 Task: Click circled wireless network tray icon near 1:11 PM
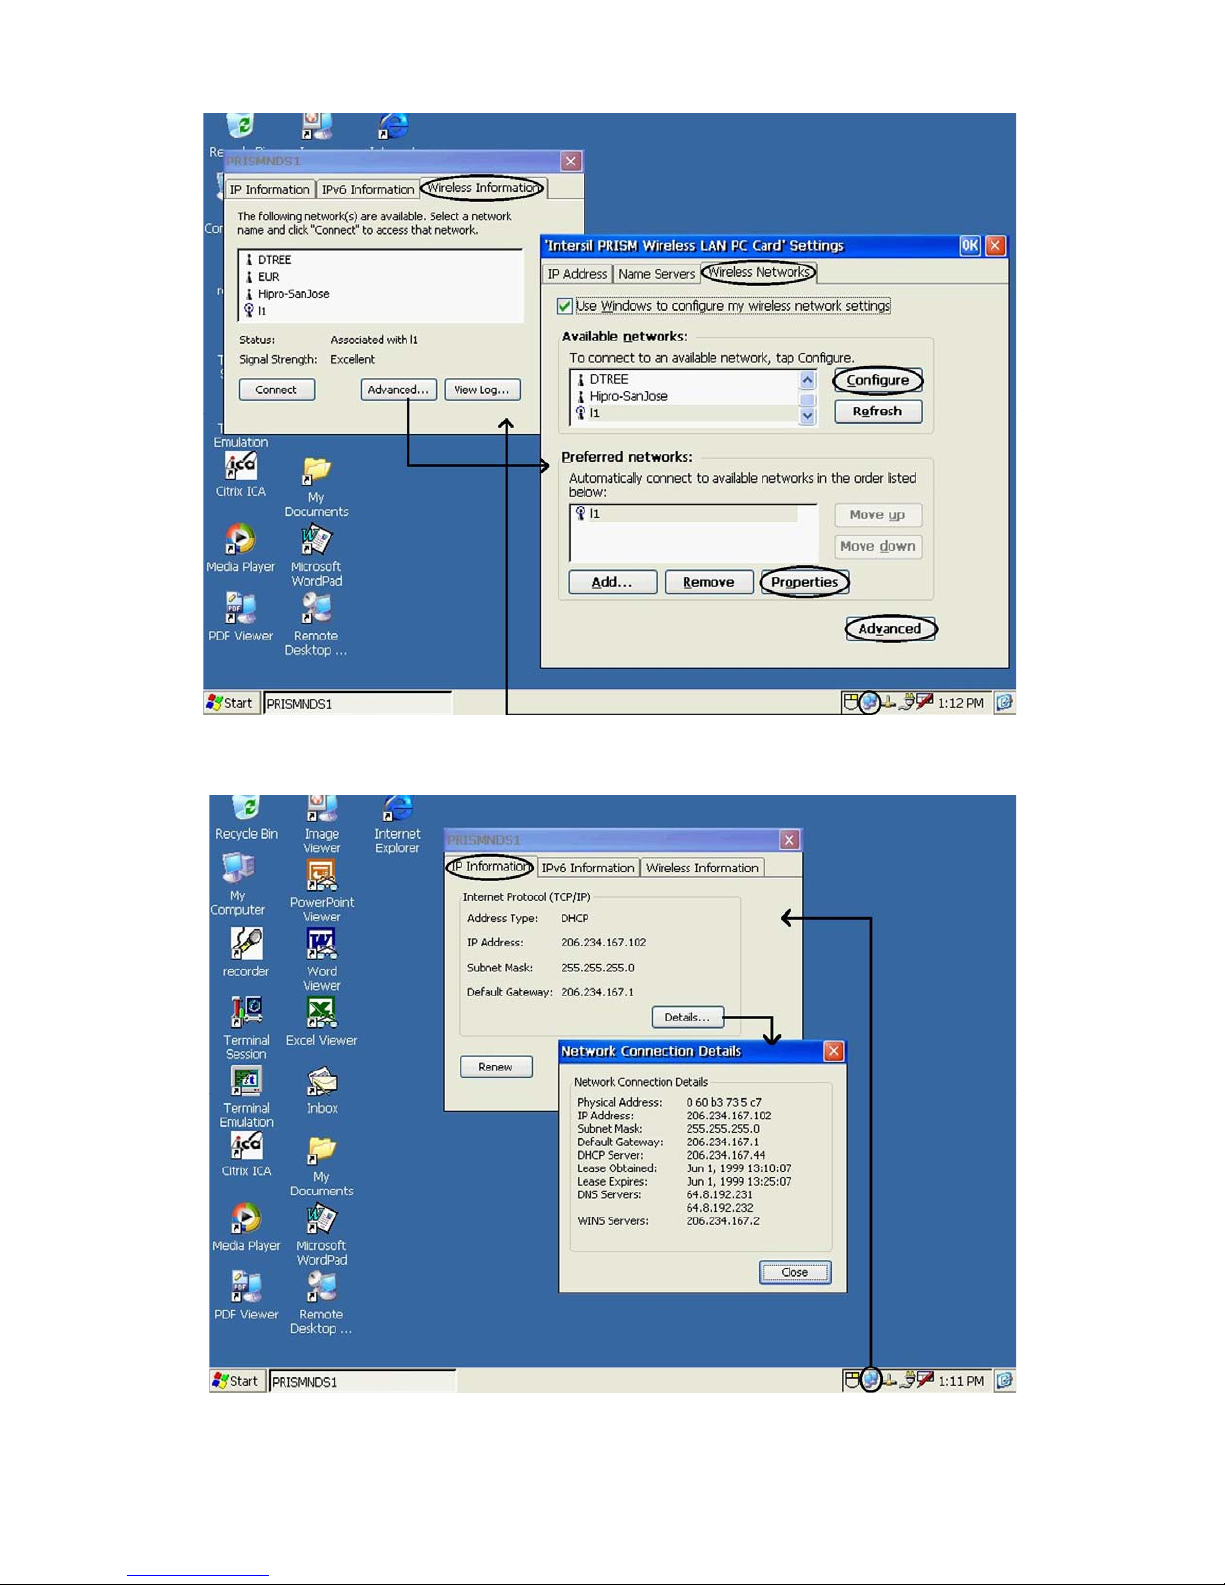(x=871, y=1381)
